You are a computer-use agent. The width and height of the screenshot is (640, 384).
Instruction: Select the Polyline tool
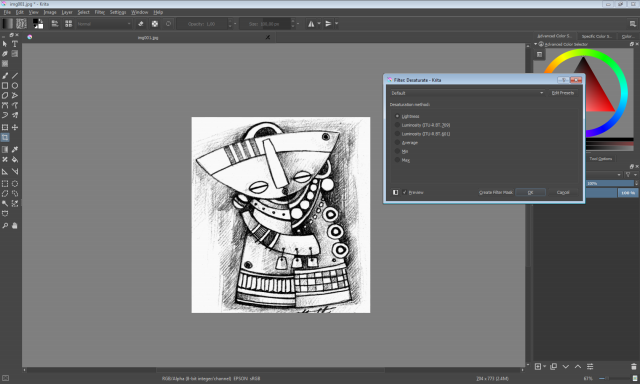15,95
